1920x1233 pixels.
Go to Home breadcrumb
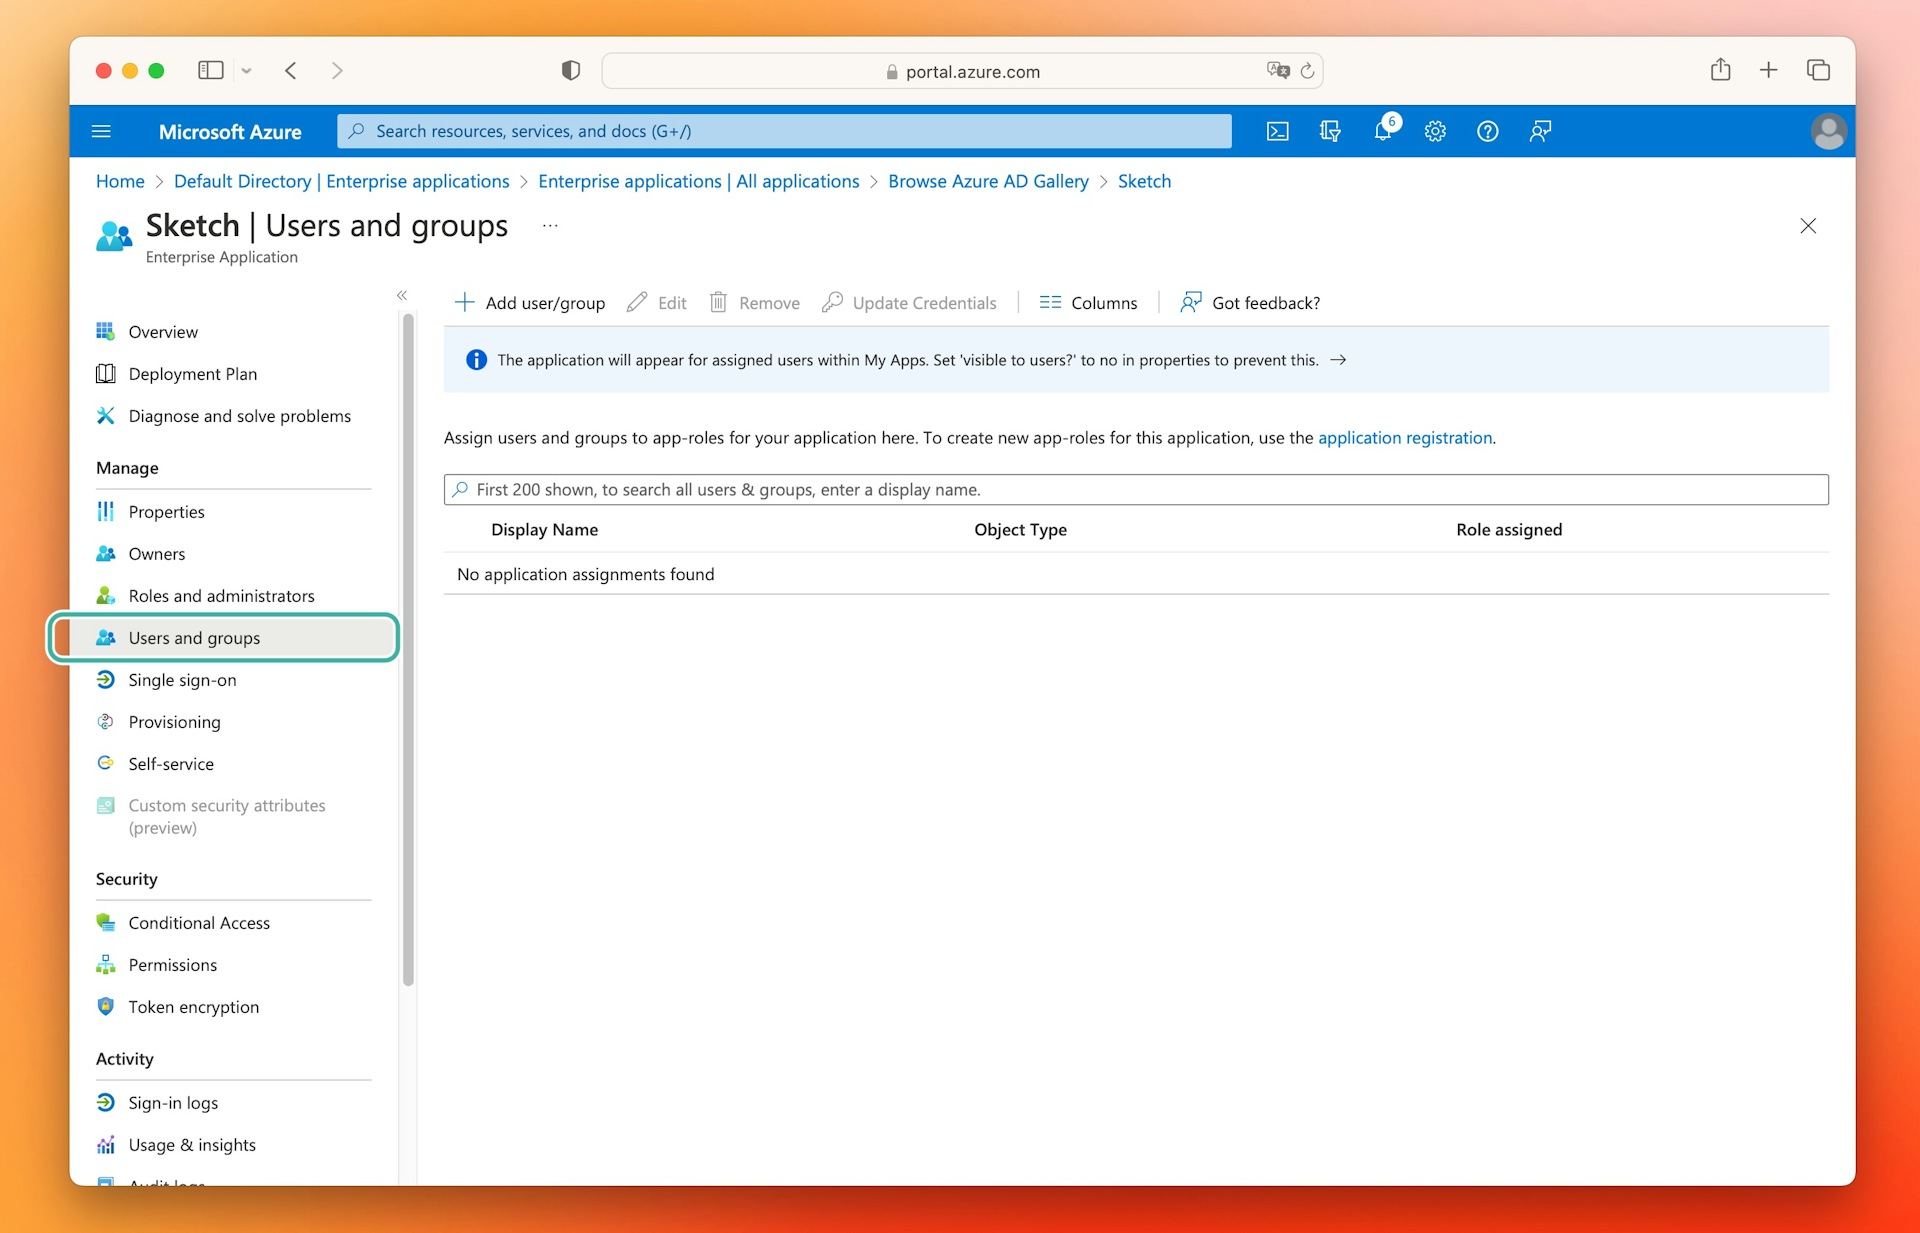[120, 181]
